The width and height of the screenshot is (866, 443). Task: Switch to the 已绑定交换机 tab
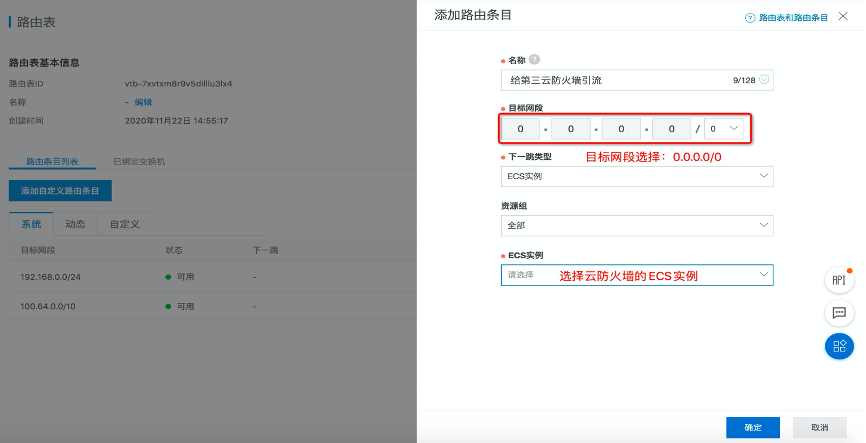coord(139,161)
